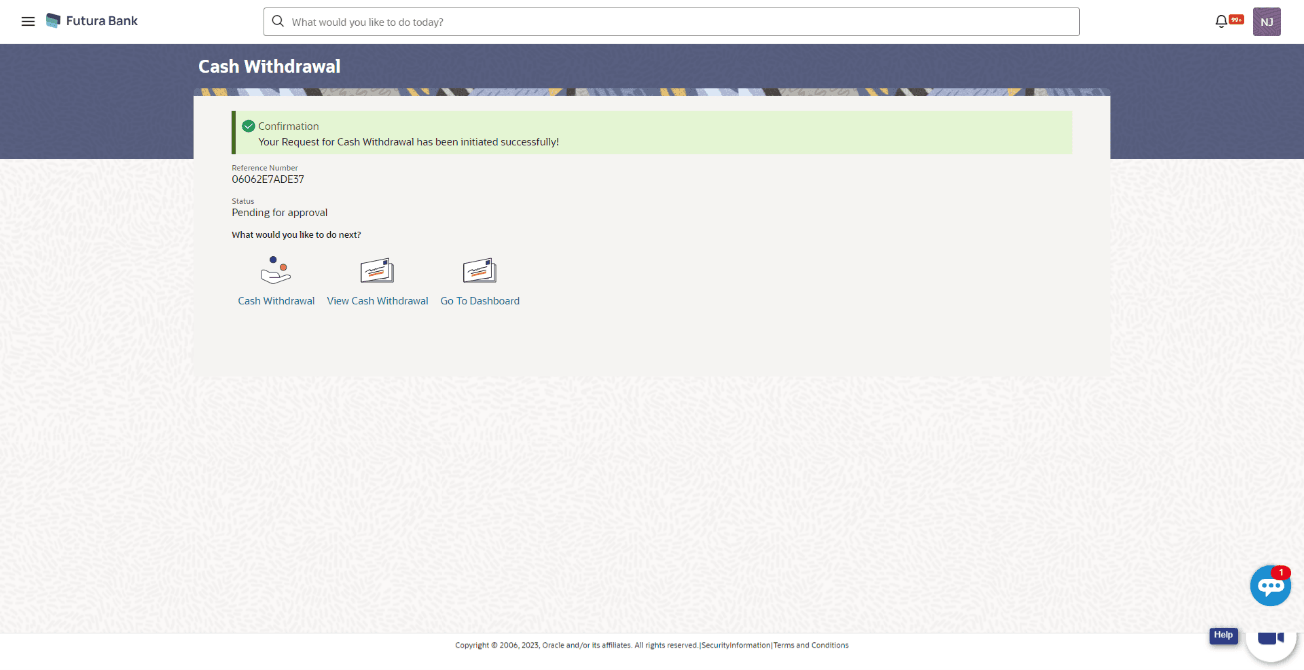This screenshot has width=1304, height=670.
Task: Click the Futura Bank logo
Action: tap(92, 21)
